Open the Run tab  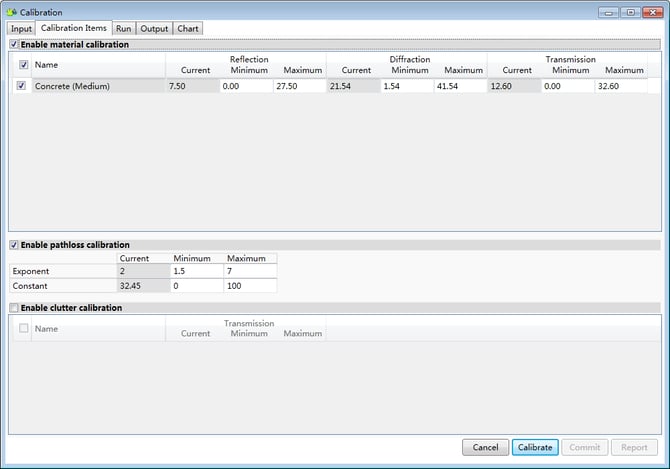pos(123,29)
